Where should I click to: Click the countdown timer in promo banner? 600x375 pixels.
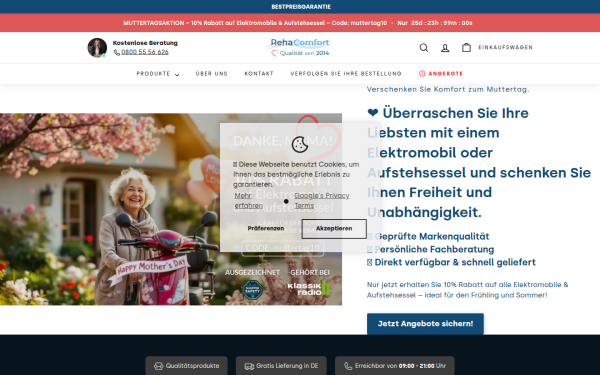click(x=442, y=23)
